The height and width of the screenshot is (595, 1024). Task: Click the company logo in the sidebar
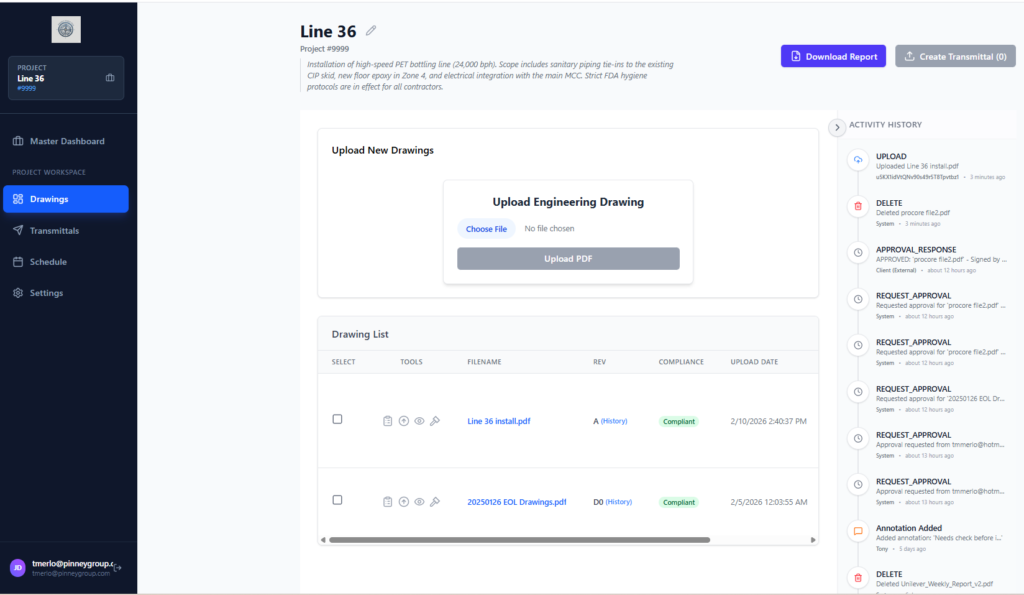(66, 30)
